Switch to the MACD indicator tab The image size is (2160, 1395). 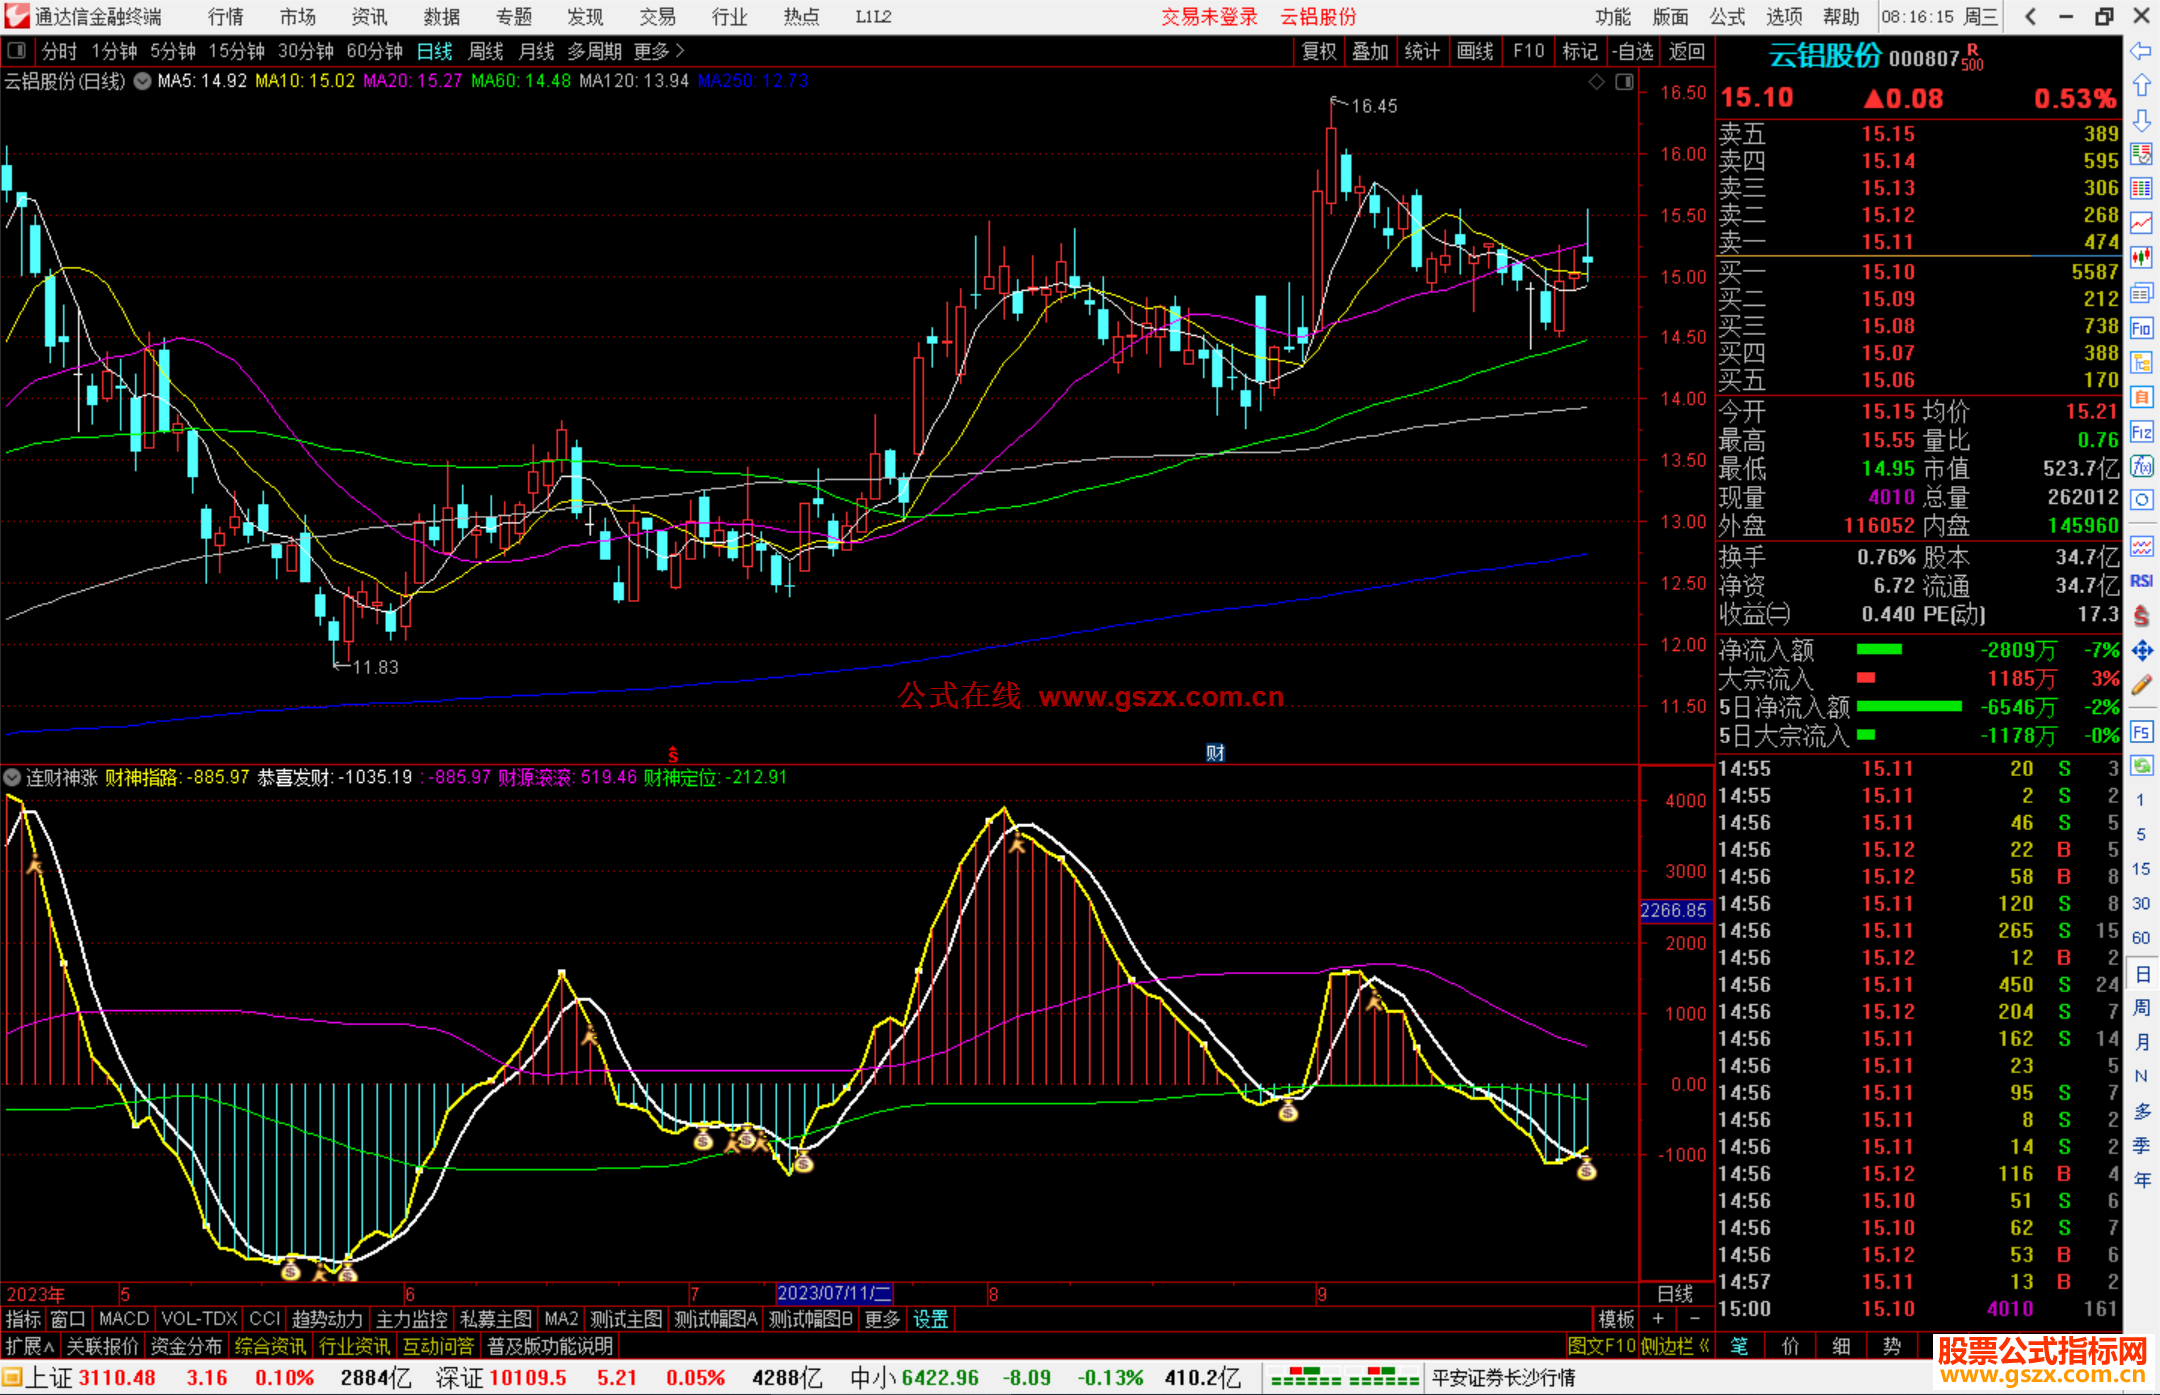pos(124,1319)
